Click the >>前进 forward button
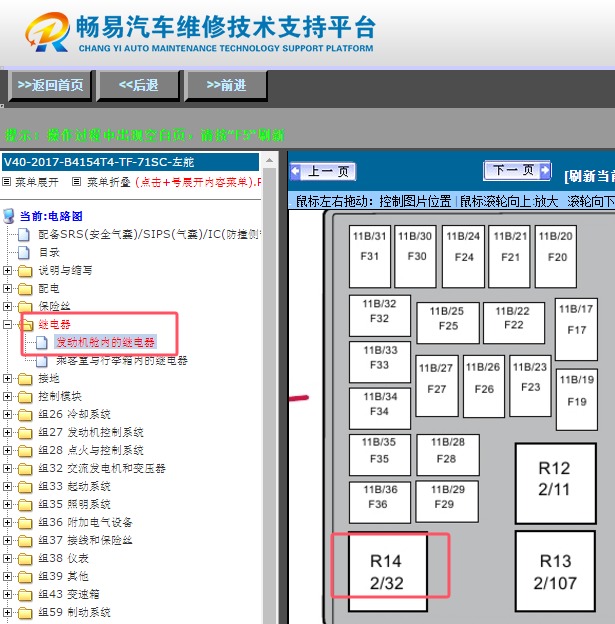This screenshot has height=624, width=615. (x=226, y=85)
